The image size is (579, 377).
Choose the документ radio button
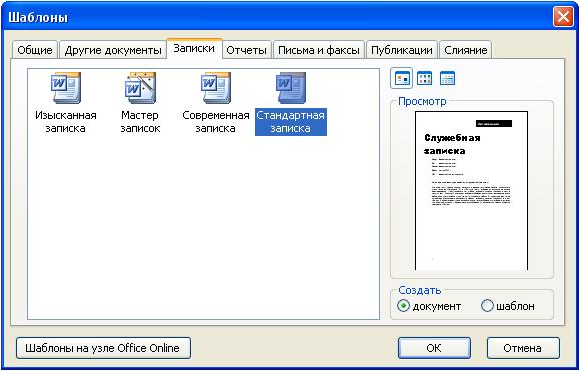tap(403, 306)
